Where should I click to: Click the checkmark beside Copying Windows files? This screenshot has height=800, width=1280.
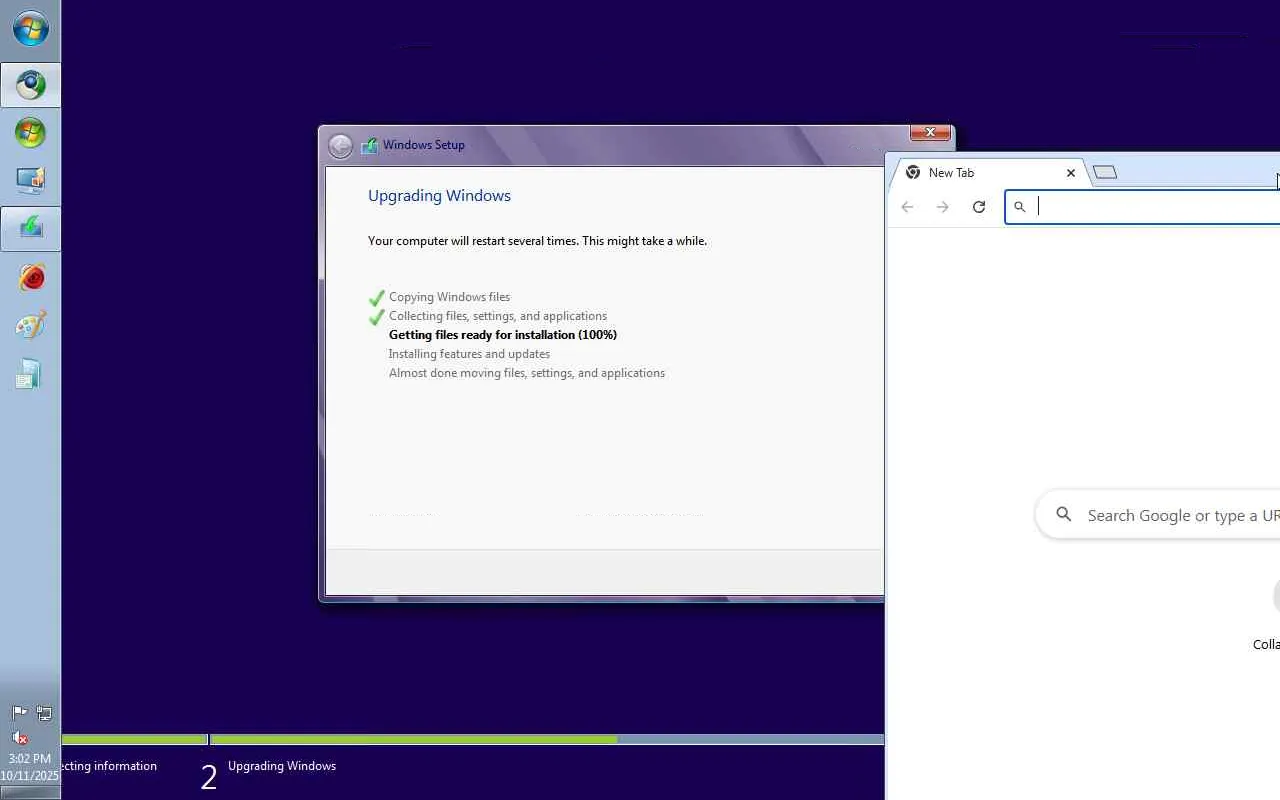pos(377,298)
